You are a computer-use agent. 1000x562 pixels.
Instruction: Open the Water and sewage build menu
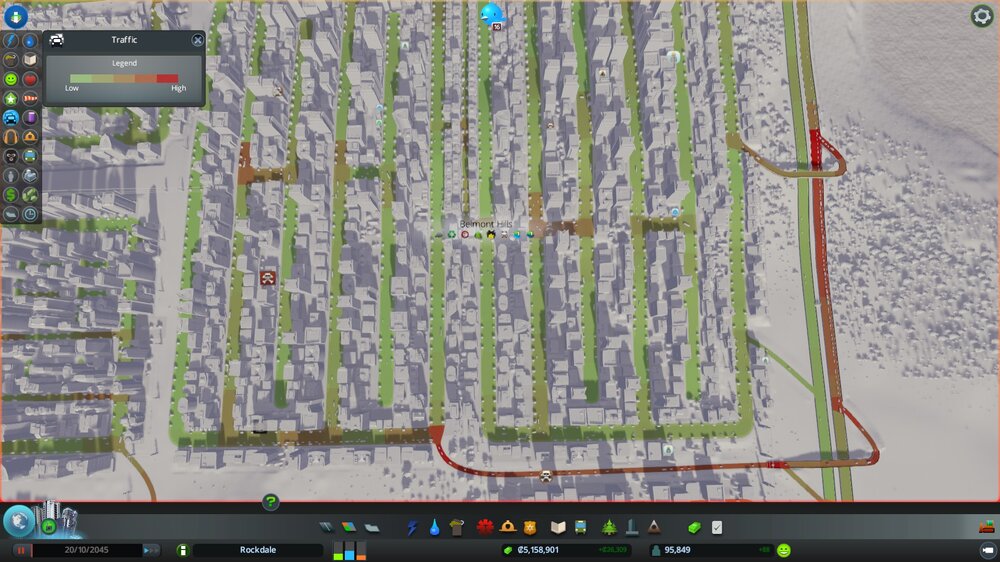point(434,528)
